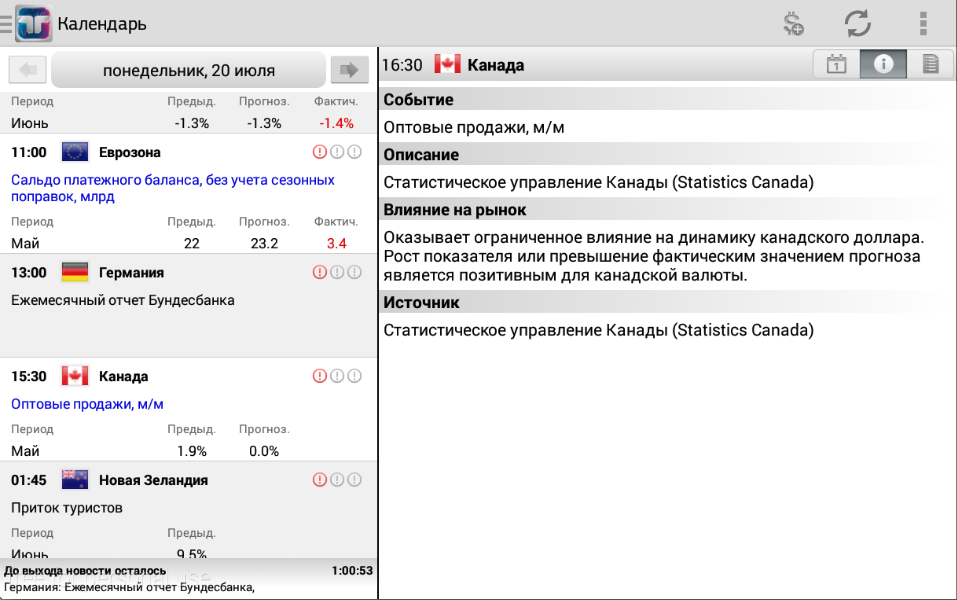Go to previous day with left arrow
This screenshot has width=957, height=600.
(27, 70)
